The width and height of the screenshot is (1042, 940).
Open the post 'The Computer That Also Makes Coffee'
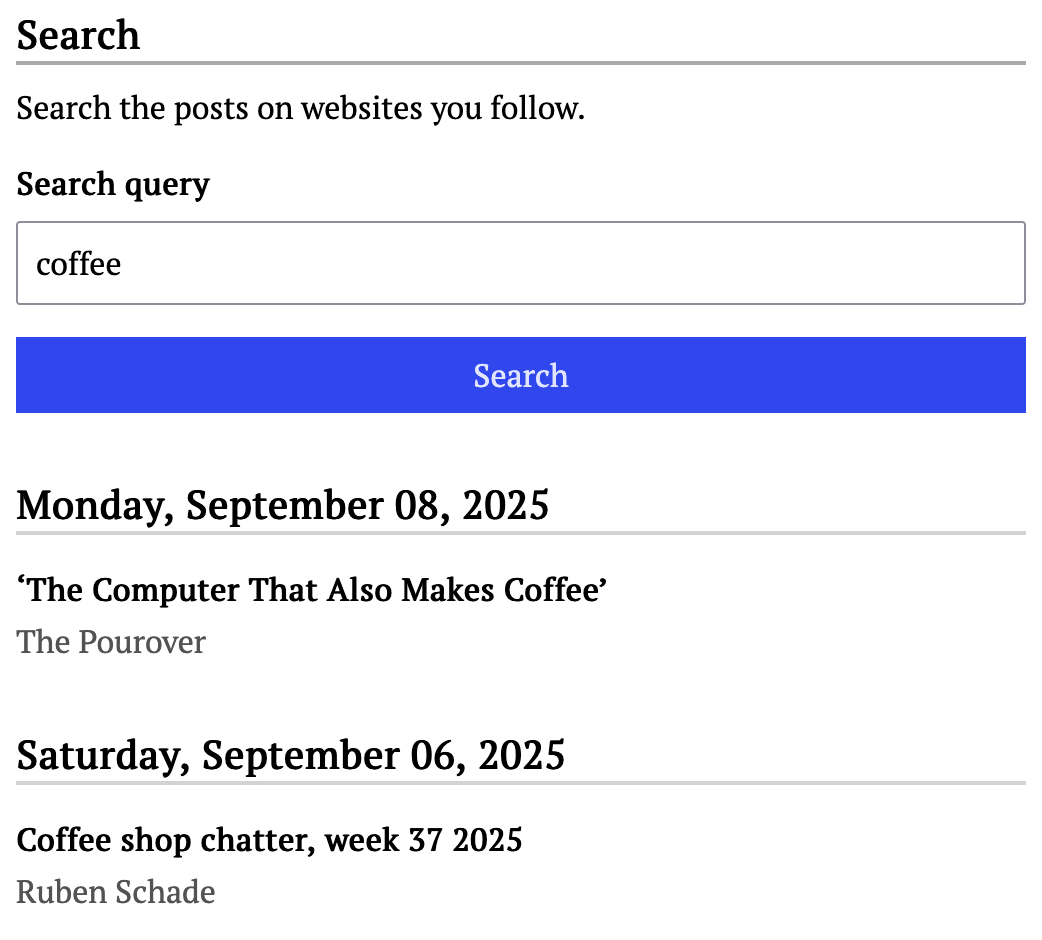tap(310, 590)
